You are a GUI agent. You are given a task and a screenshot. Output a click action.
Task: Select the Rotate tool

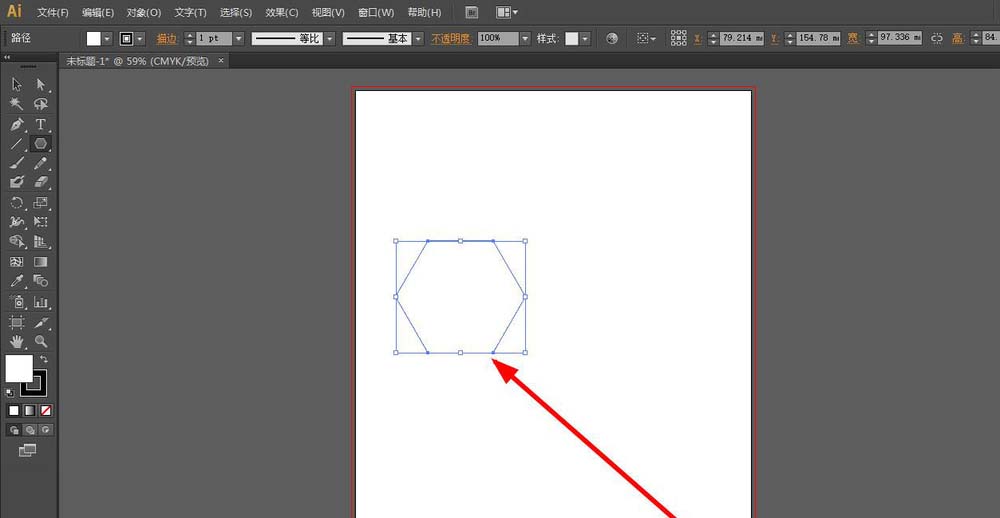17,203
